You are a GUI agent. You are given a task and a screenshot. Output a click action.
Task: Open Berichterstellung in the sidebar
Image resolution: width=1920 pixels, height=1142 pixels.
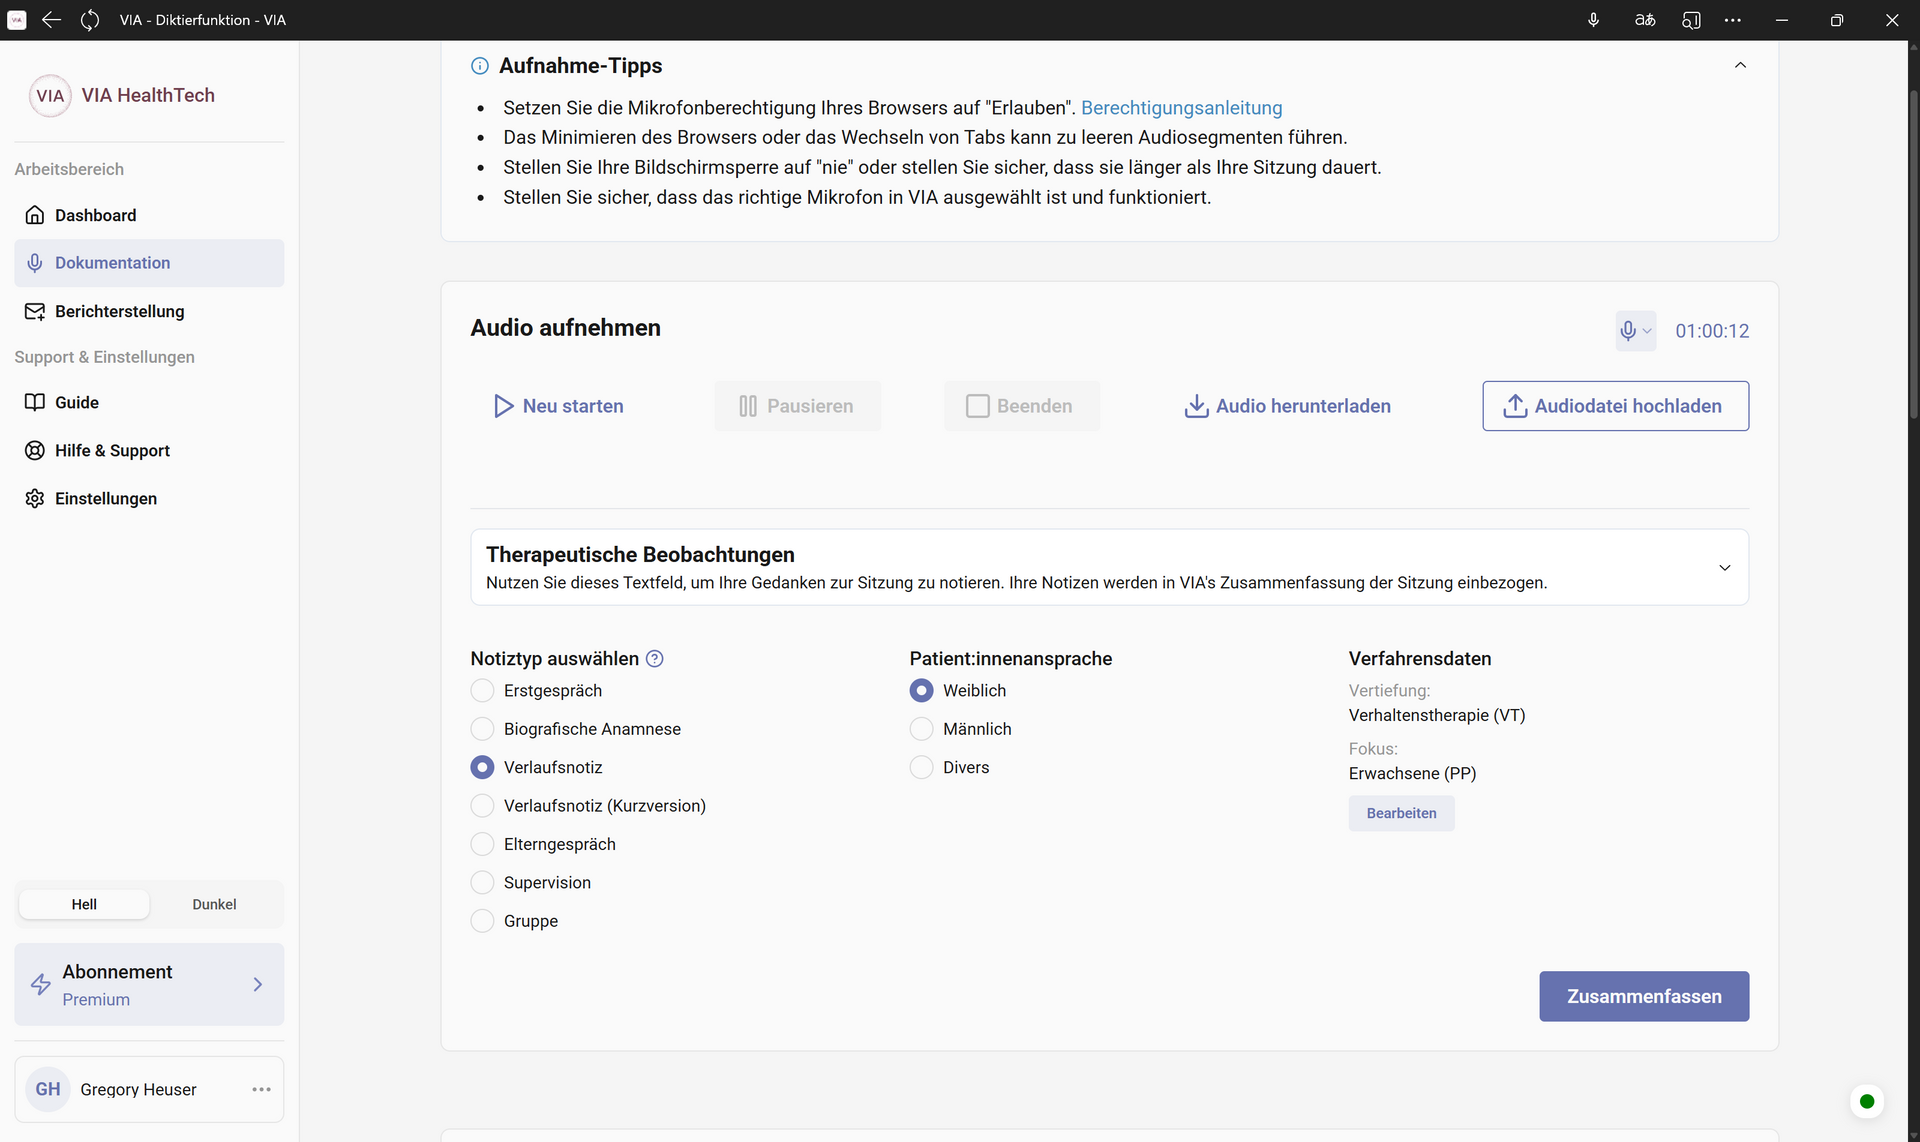(x=119, y=311)
